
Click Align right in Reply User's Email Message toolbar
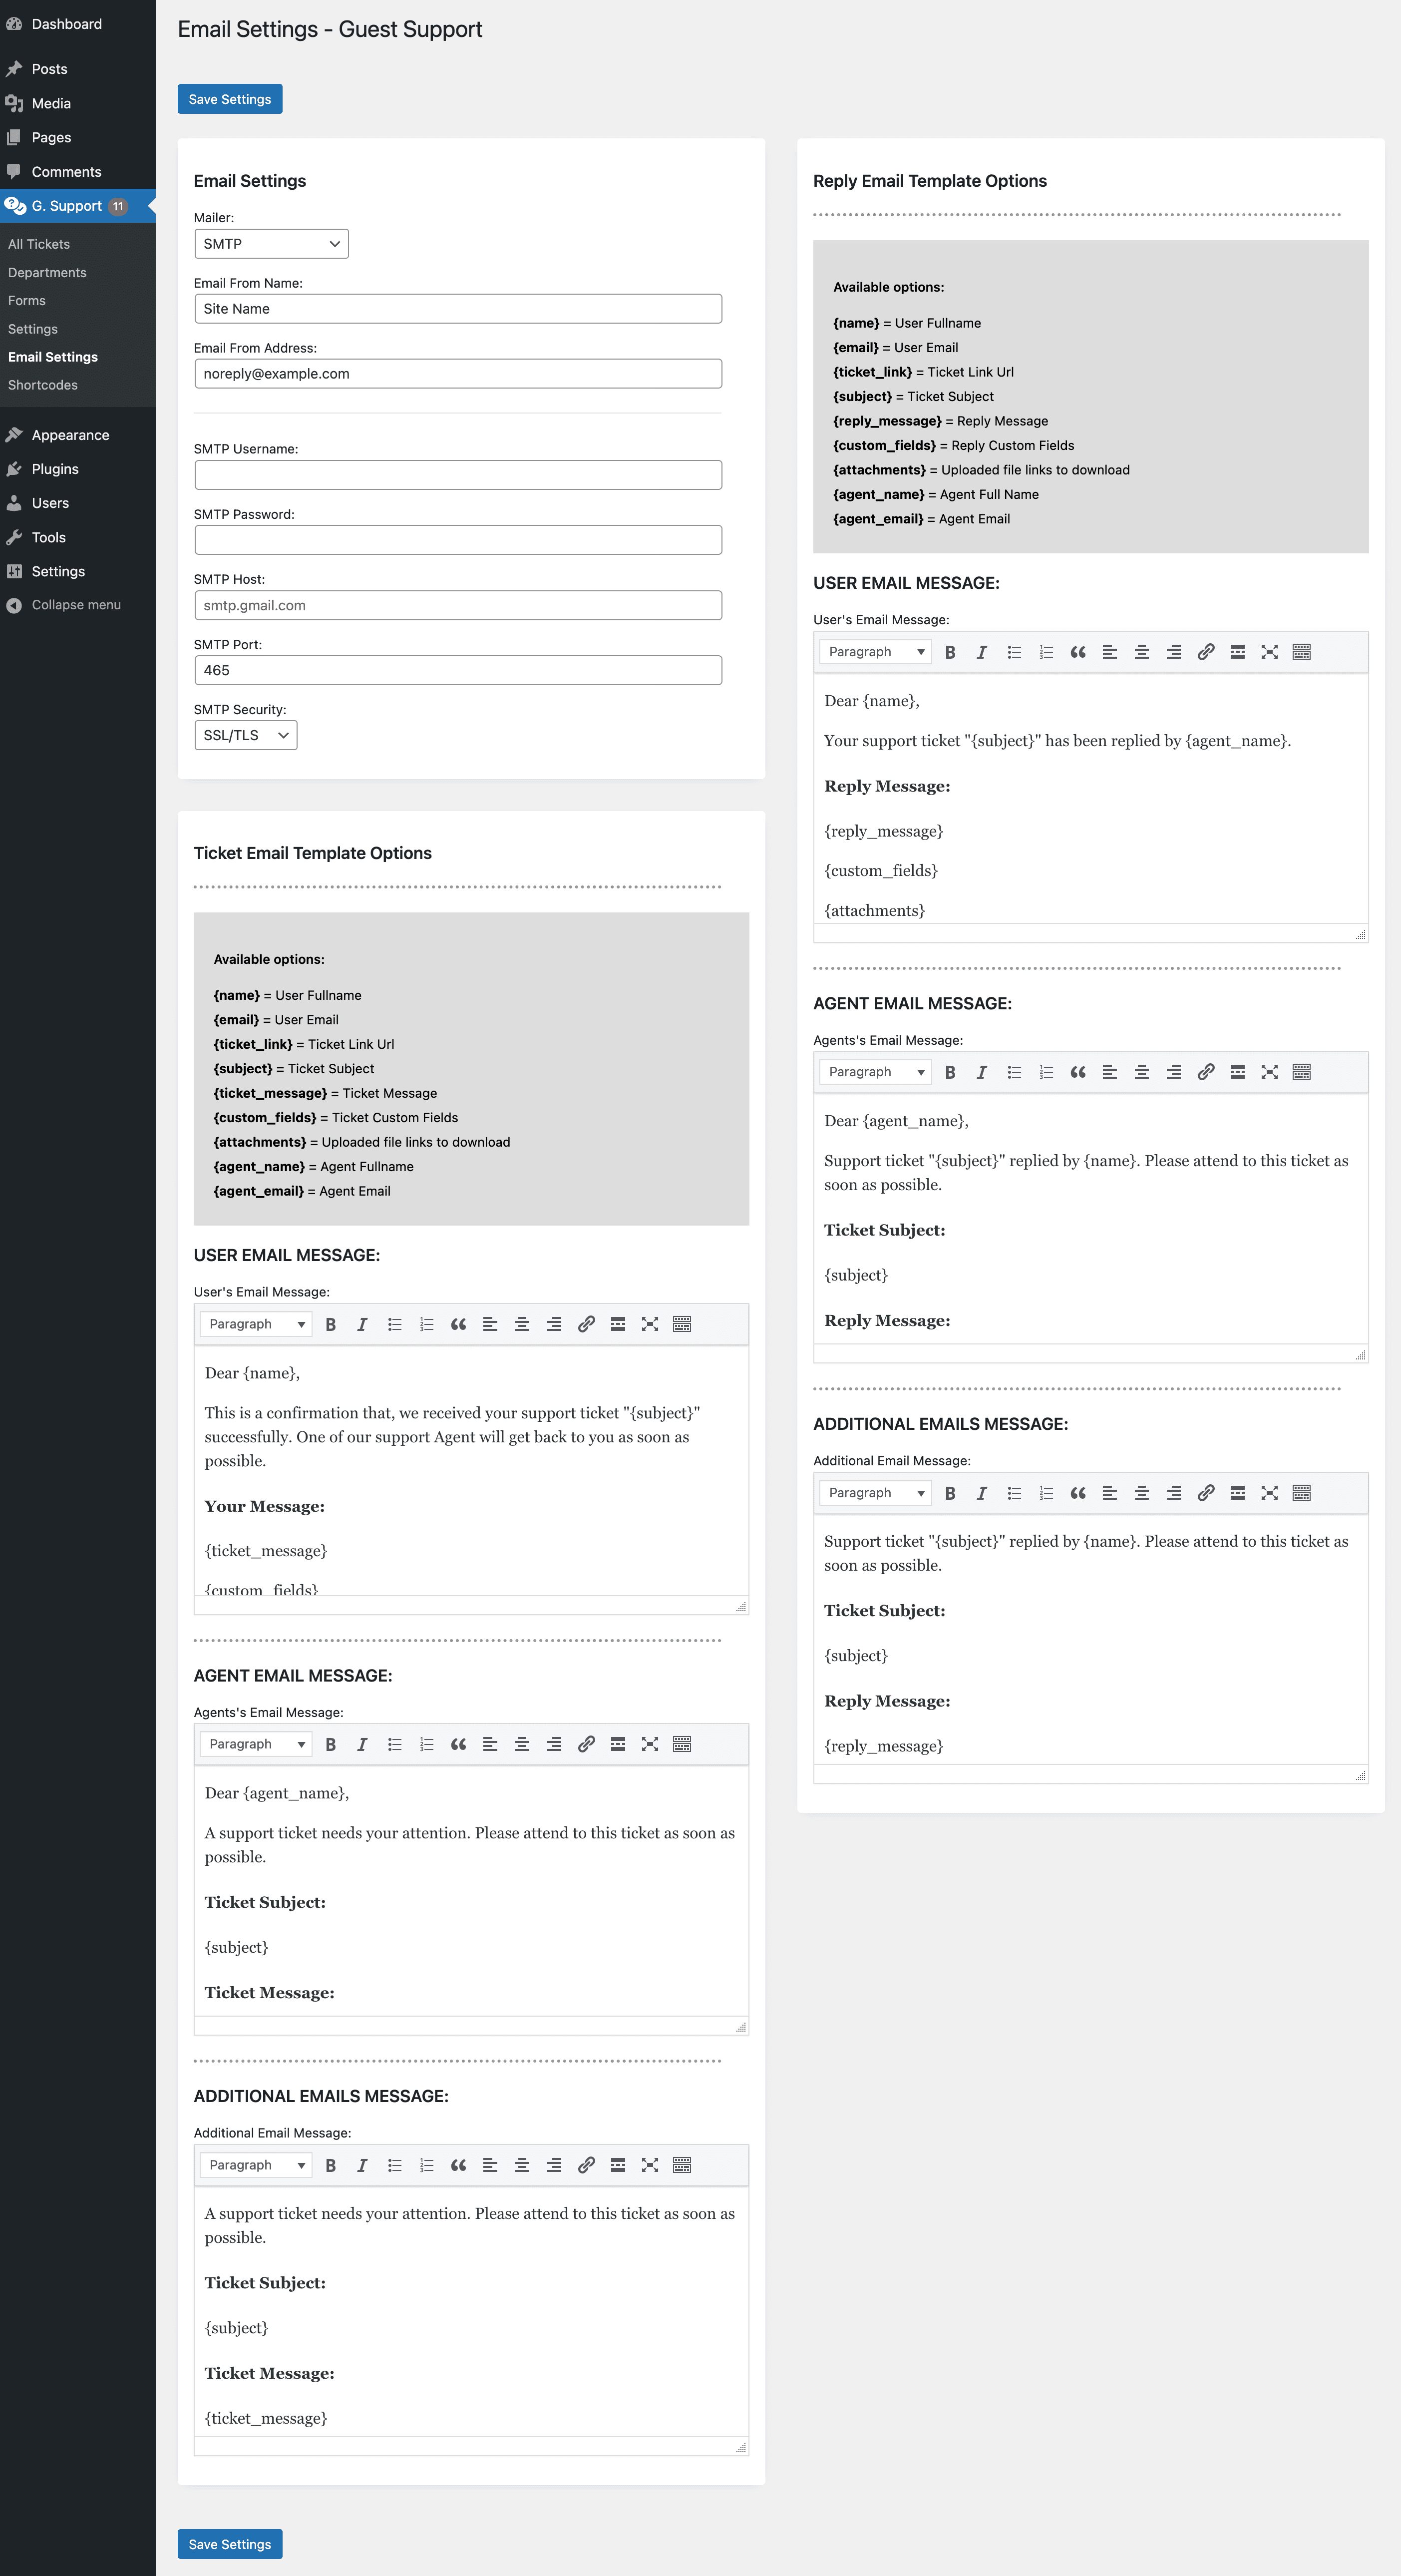(x=1173, y=652)
